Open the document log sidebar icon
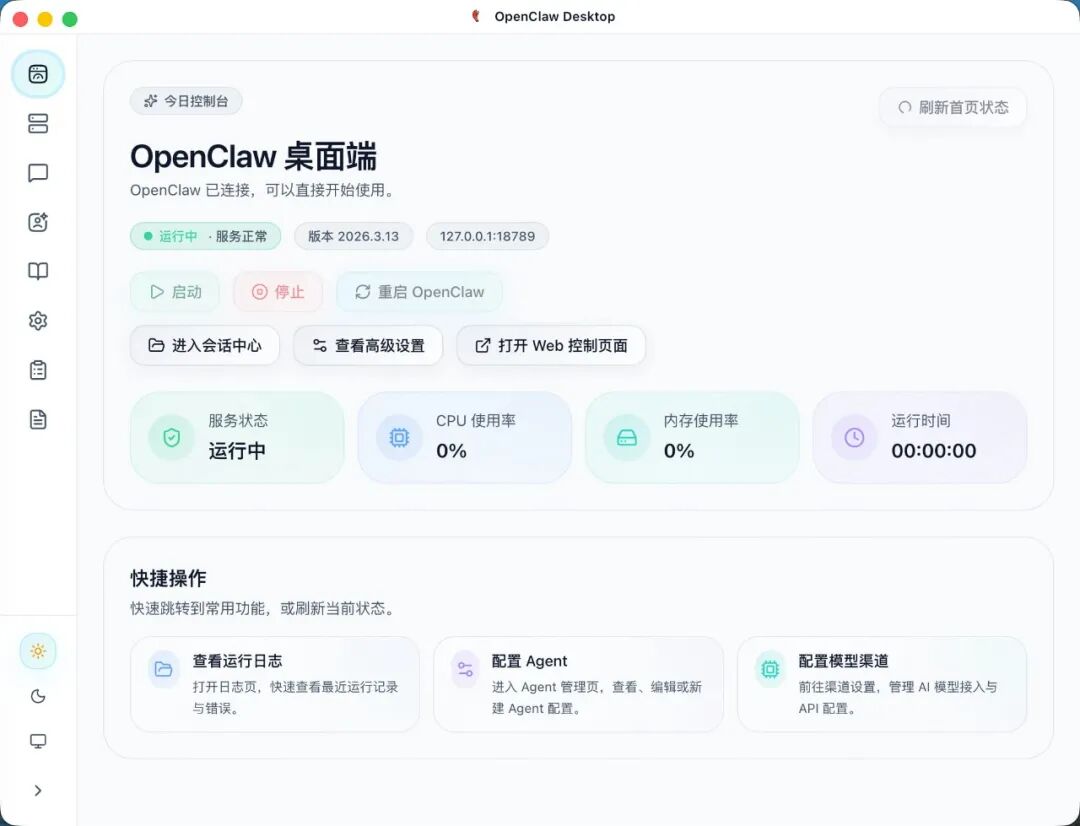1080x826 pixels. [x=38, y=419]
